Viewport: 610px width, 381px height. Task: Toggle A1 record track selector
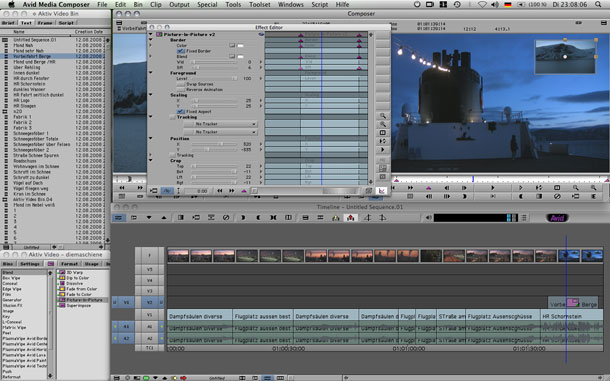[x=150, y=327]
